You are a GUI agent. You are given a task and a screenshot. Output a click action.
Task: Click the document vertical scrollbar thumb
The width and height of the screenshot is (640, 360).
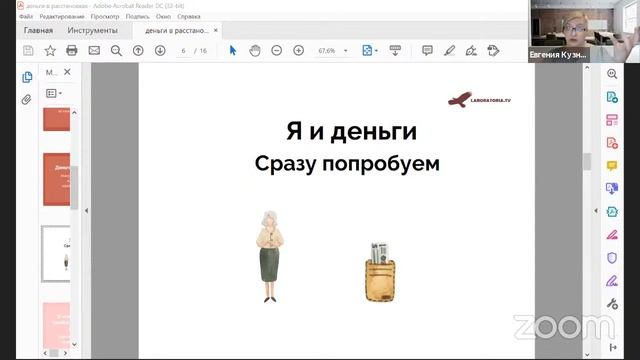(x=587, y=161)
